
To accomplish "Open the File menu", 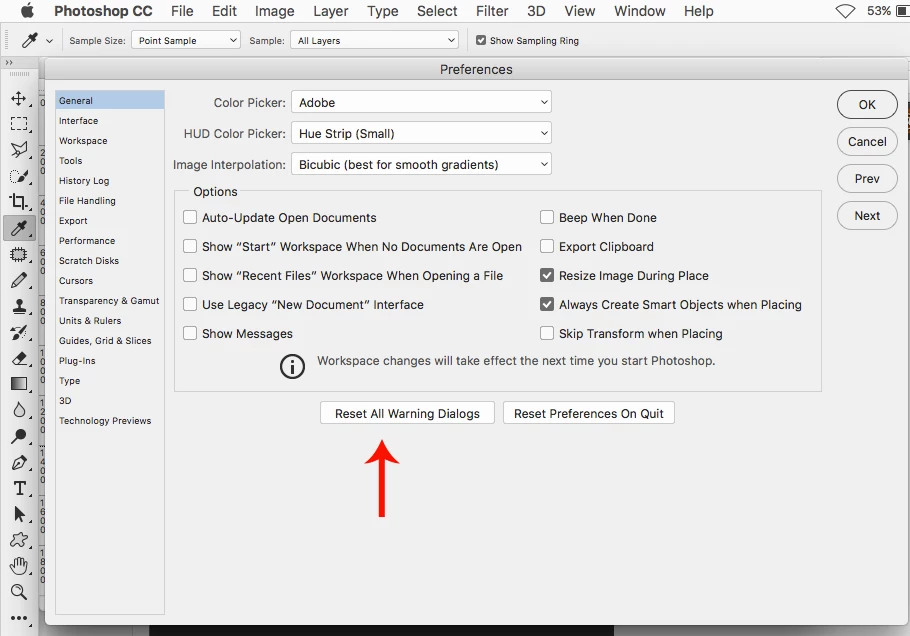I will click(182, 11).
